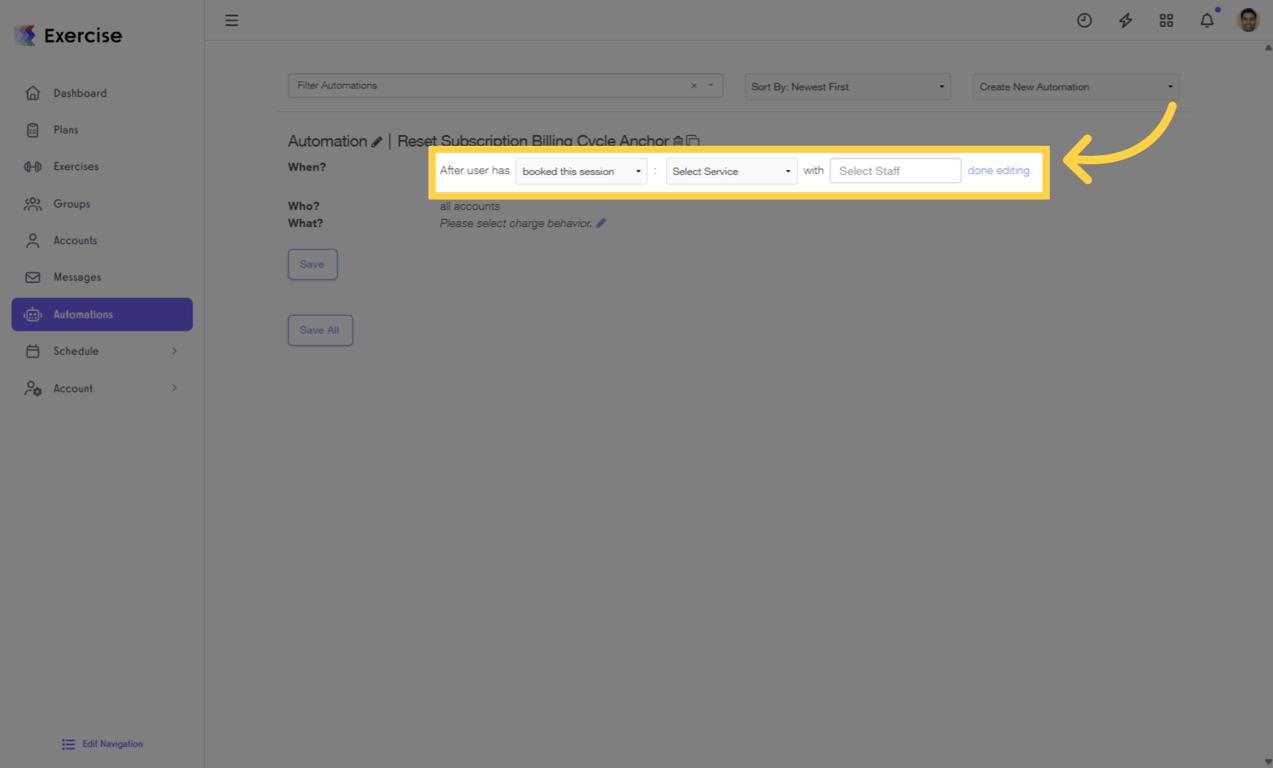Open the 'booked this session' trigger dropdown
Screen dimensions: 1273x768
coord(581,171)
